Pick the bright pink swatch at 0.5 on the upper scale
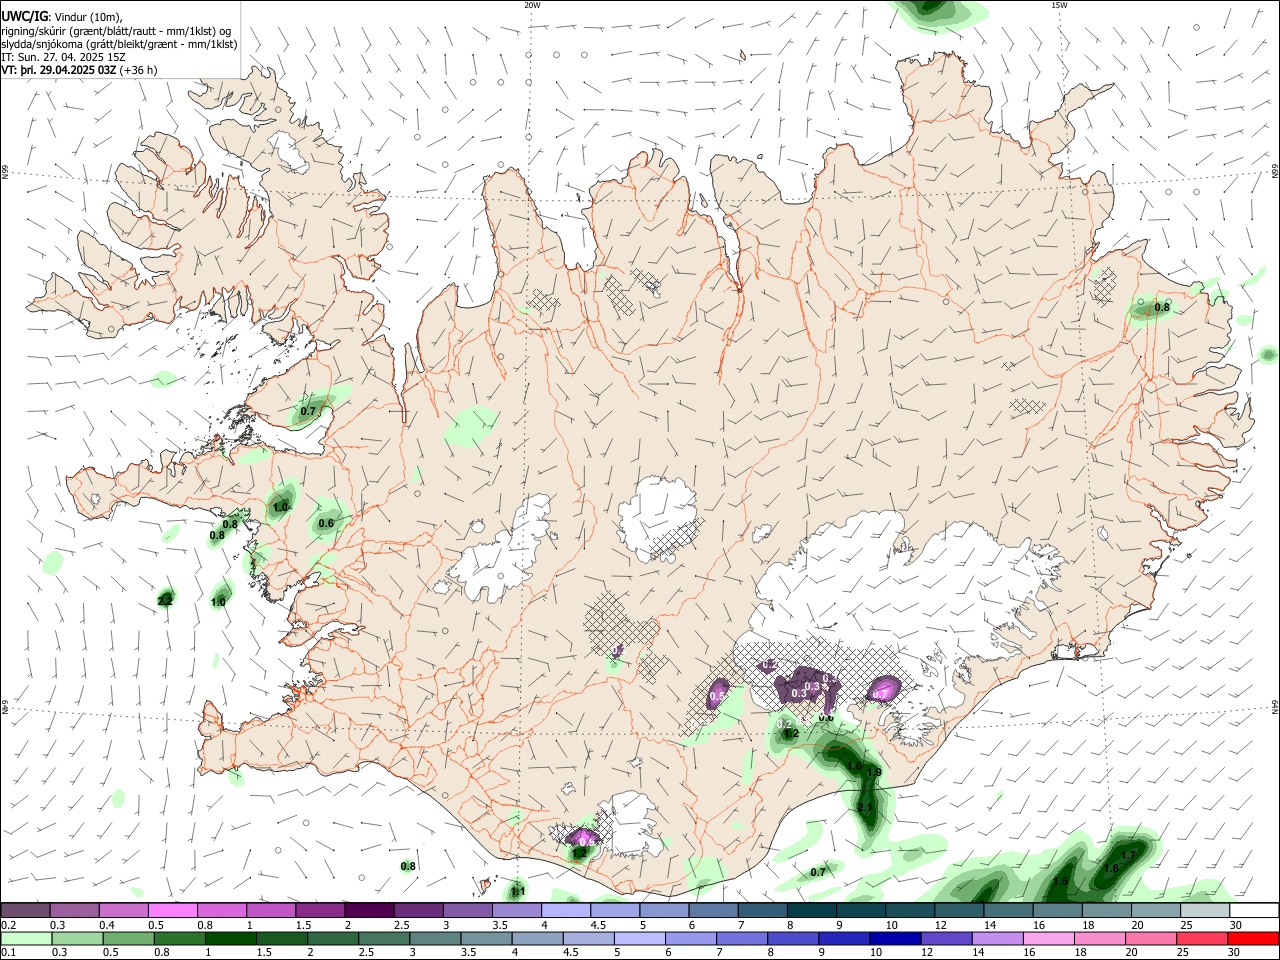 coord(172,910)
